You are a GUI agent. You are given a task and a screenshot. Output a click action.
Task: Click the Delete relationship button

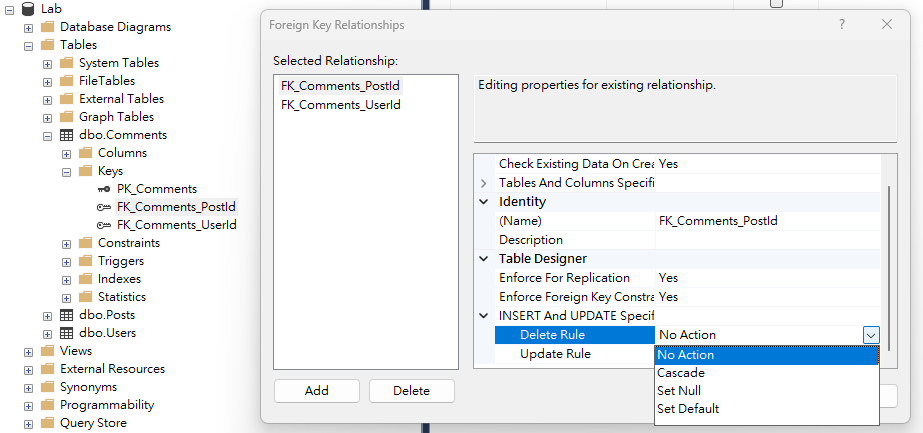(x=411, y=391)
